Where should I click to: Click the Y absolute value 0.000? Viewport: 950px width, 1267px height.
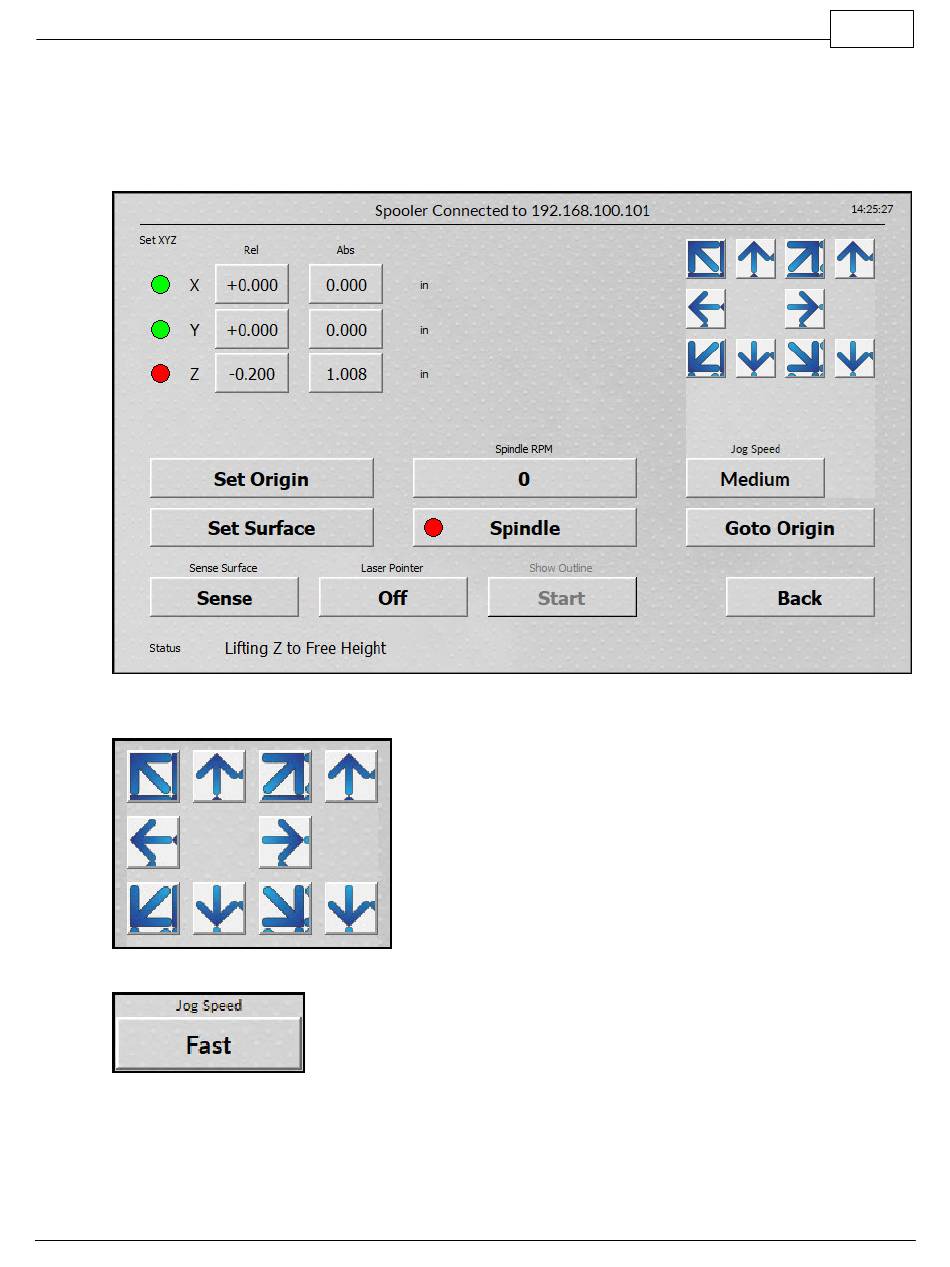click(346, 329)
